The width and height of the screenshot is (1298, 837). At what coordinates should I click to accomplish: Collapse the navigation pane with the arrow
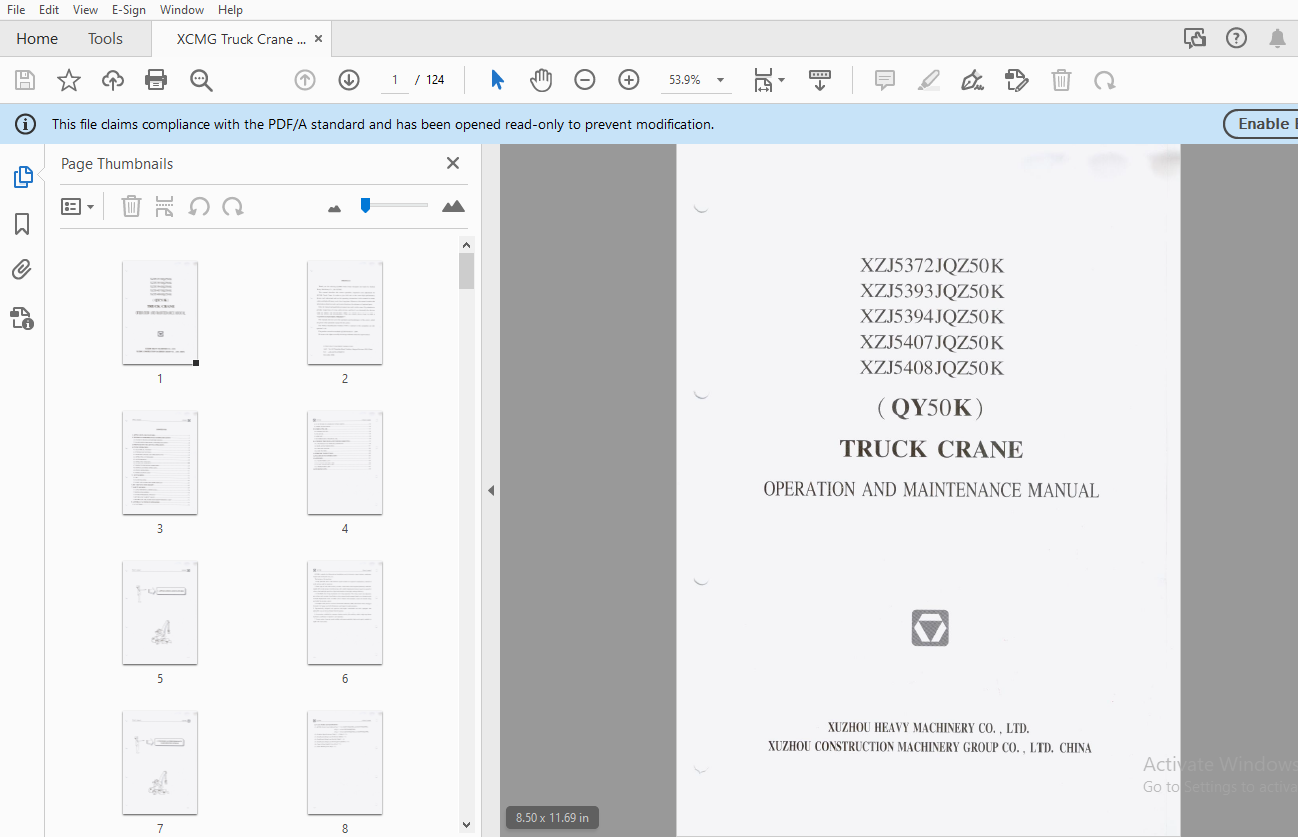point(491,490)
